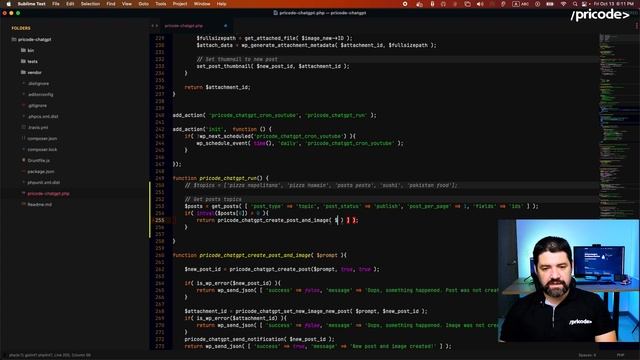640x360 pixels.
Task: Click the .travis.yml file icon
Action: click(24, 127)
